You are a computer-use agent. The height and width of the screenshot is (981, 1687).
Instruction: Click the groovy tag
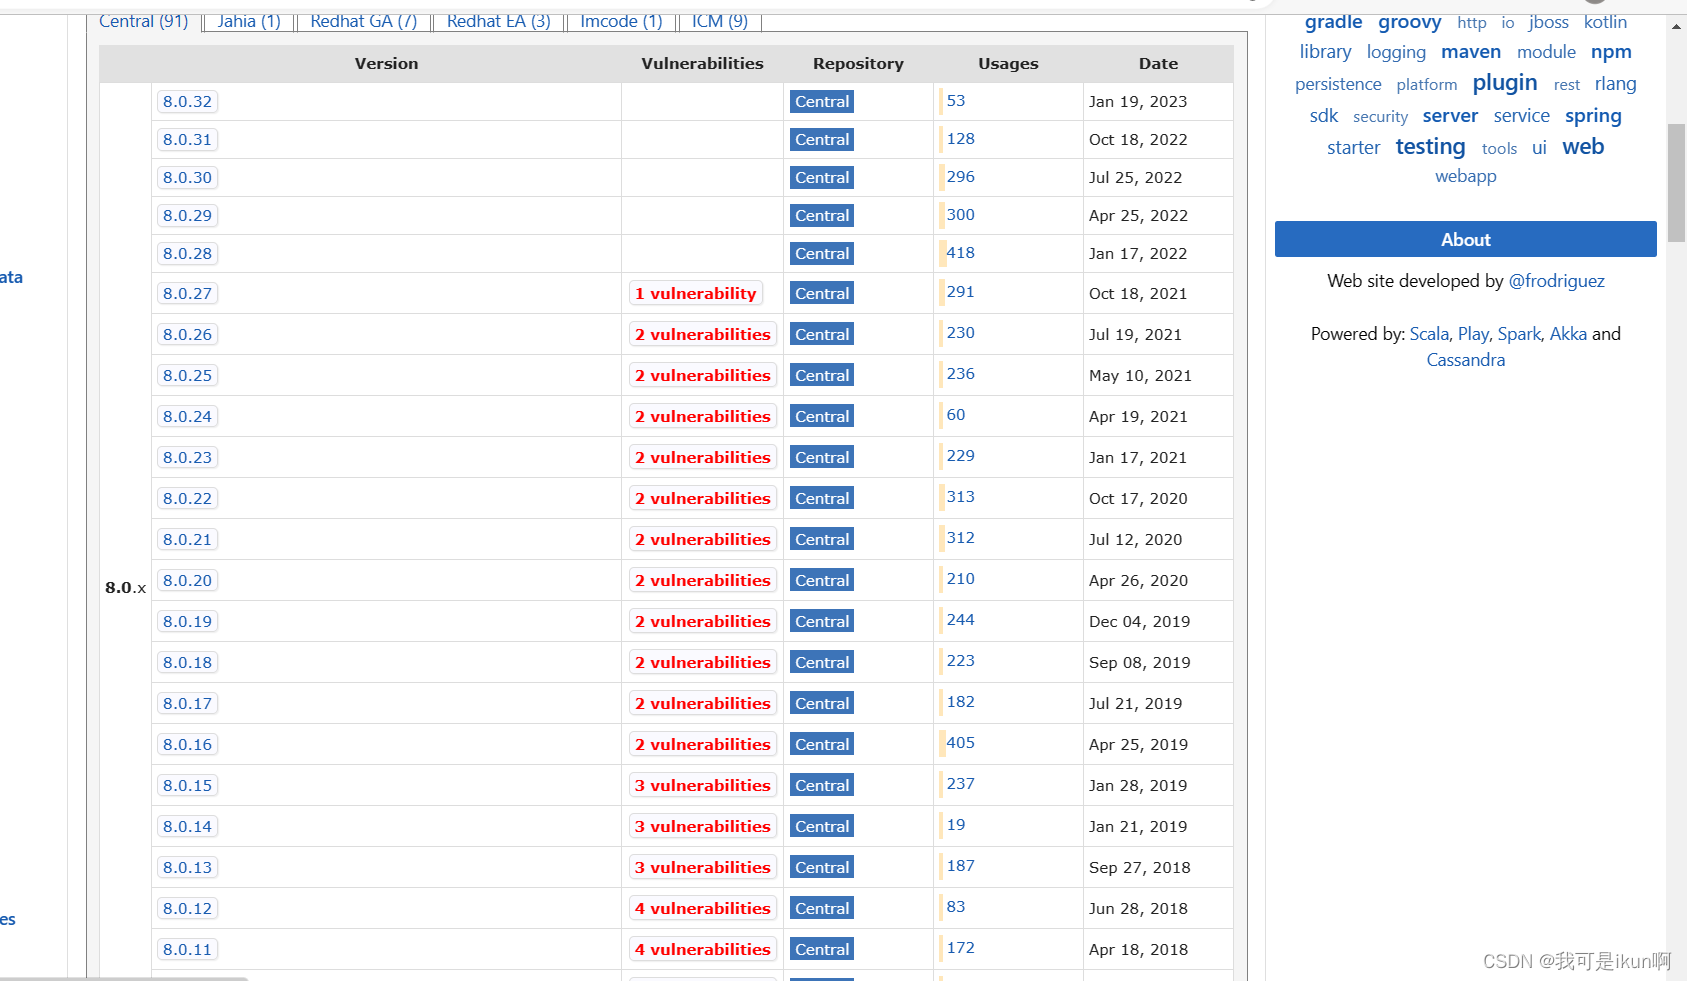(x=1409, y=22)
